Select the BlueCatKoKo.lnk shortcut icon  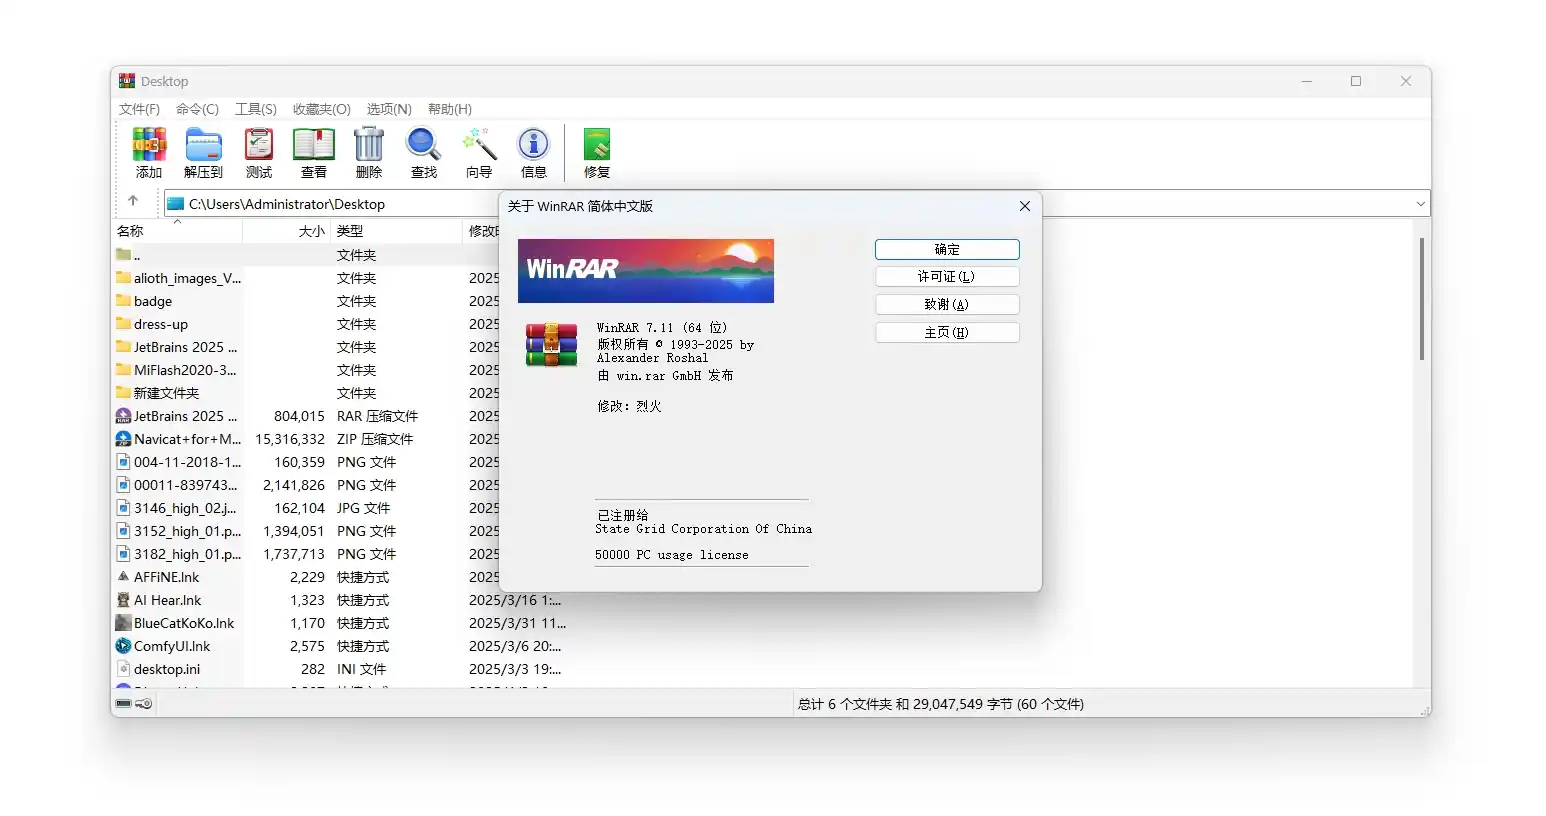[124, 623]
